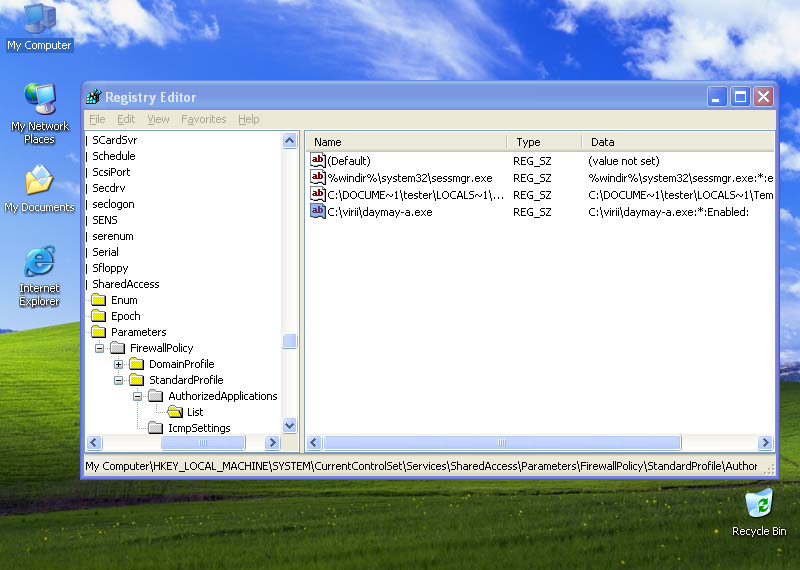Click the StandardProfile folder icon
Viewport: 800px width, 570px height.
click(136, 380)
